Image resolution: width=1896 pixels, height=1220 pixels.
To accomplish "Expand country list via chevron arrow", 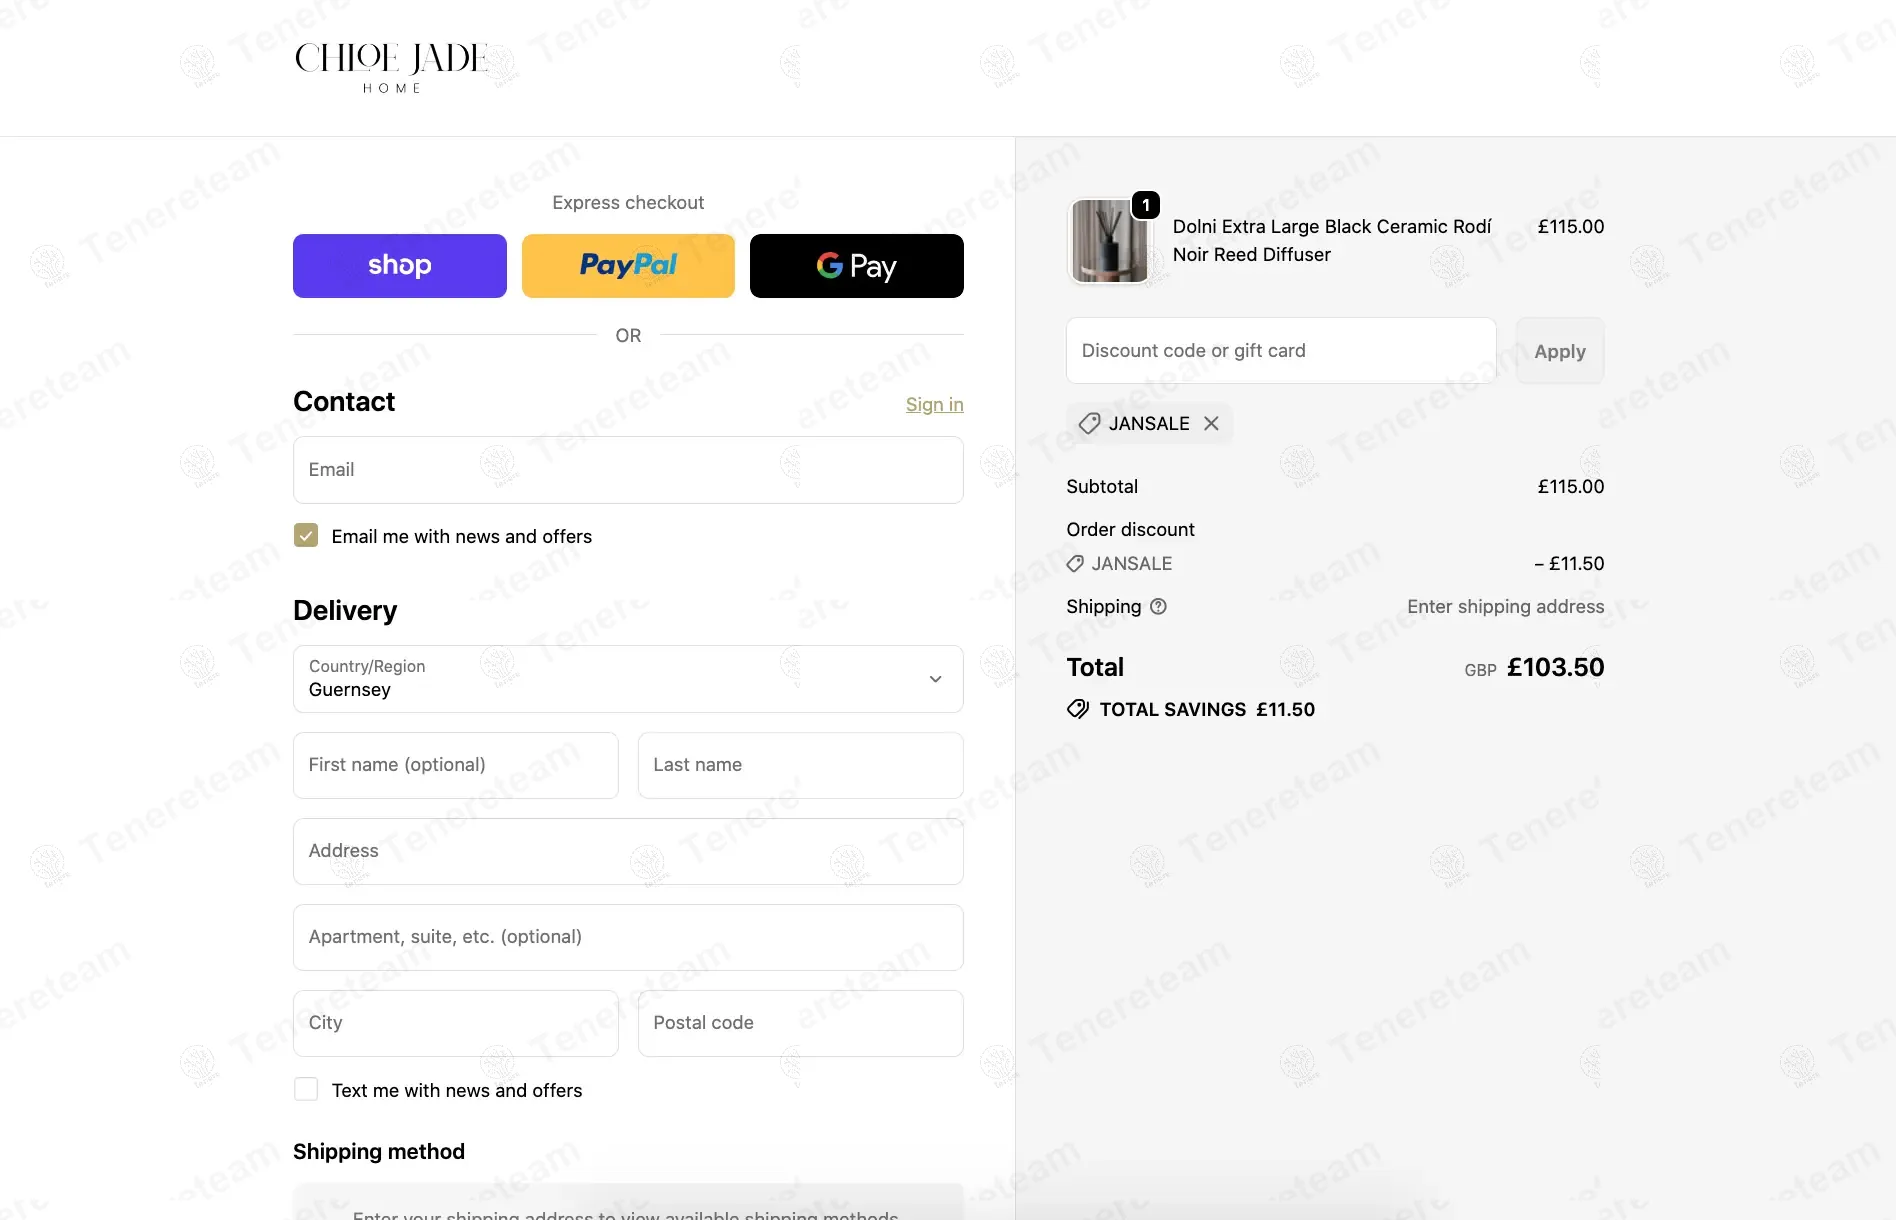I will (936, 679).
